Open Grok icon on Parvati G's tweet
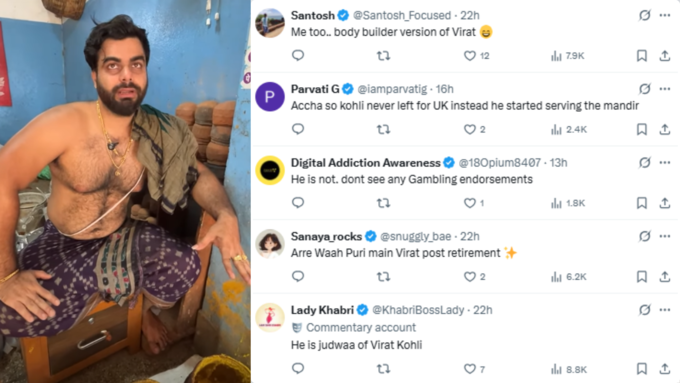The image size is (680, 383). (x=645, y=89)
